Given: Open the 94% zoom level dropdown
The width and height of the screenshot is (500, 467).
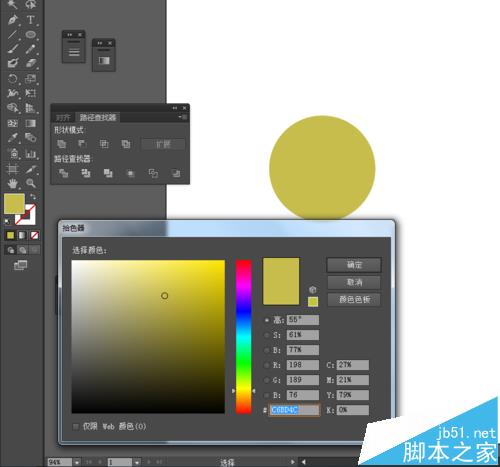Looking at the screenshot, I should pos(77,462).
